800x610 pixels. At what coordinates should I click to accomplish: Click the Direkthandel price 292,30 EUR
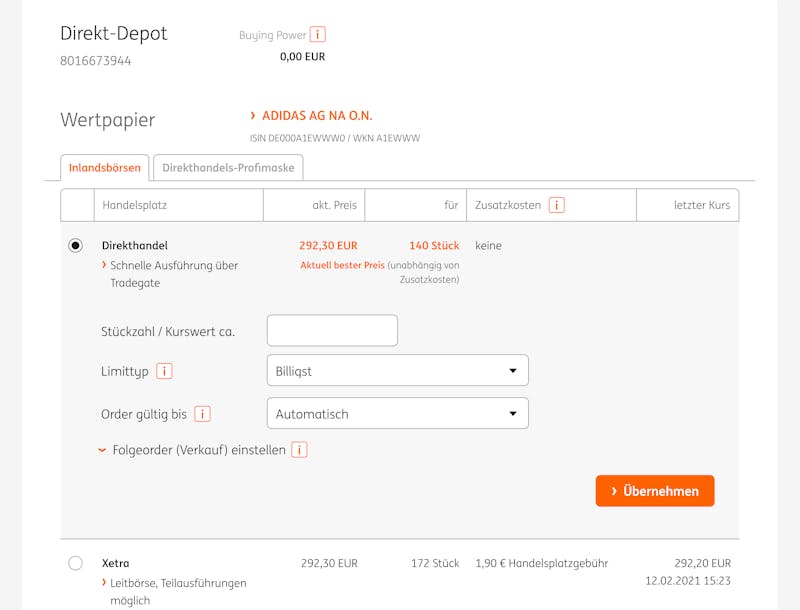(329, 245)
